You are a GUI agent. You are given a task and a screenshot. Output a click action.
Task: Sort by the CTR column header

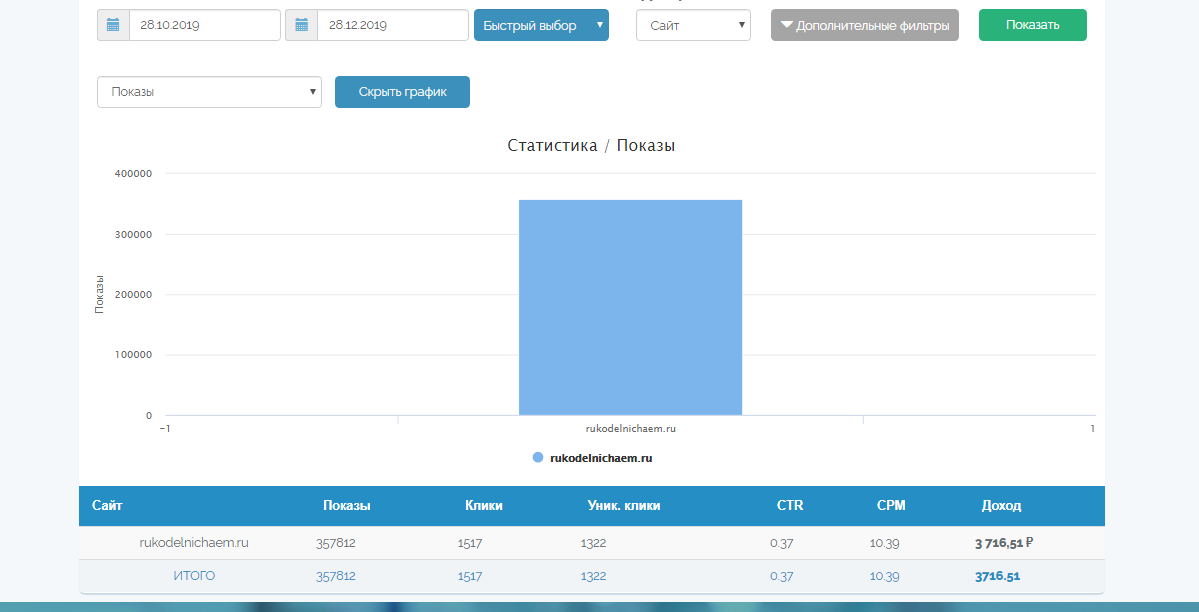point(790,506)
